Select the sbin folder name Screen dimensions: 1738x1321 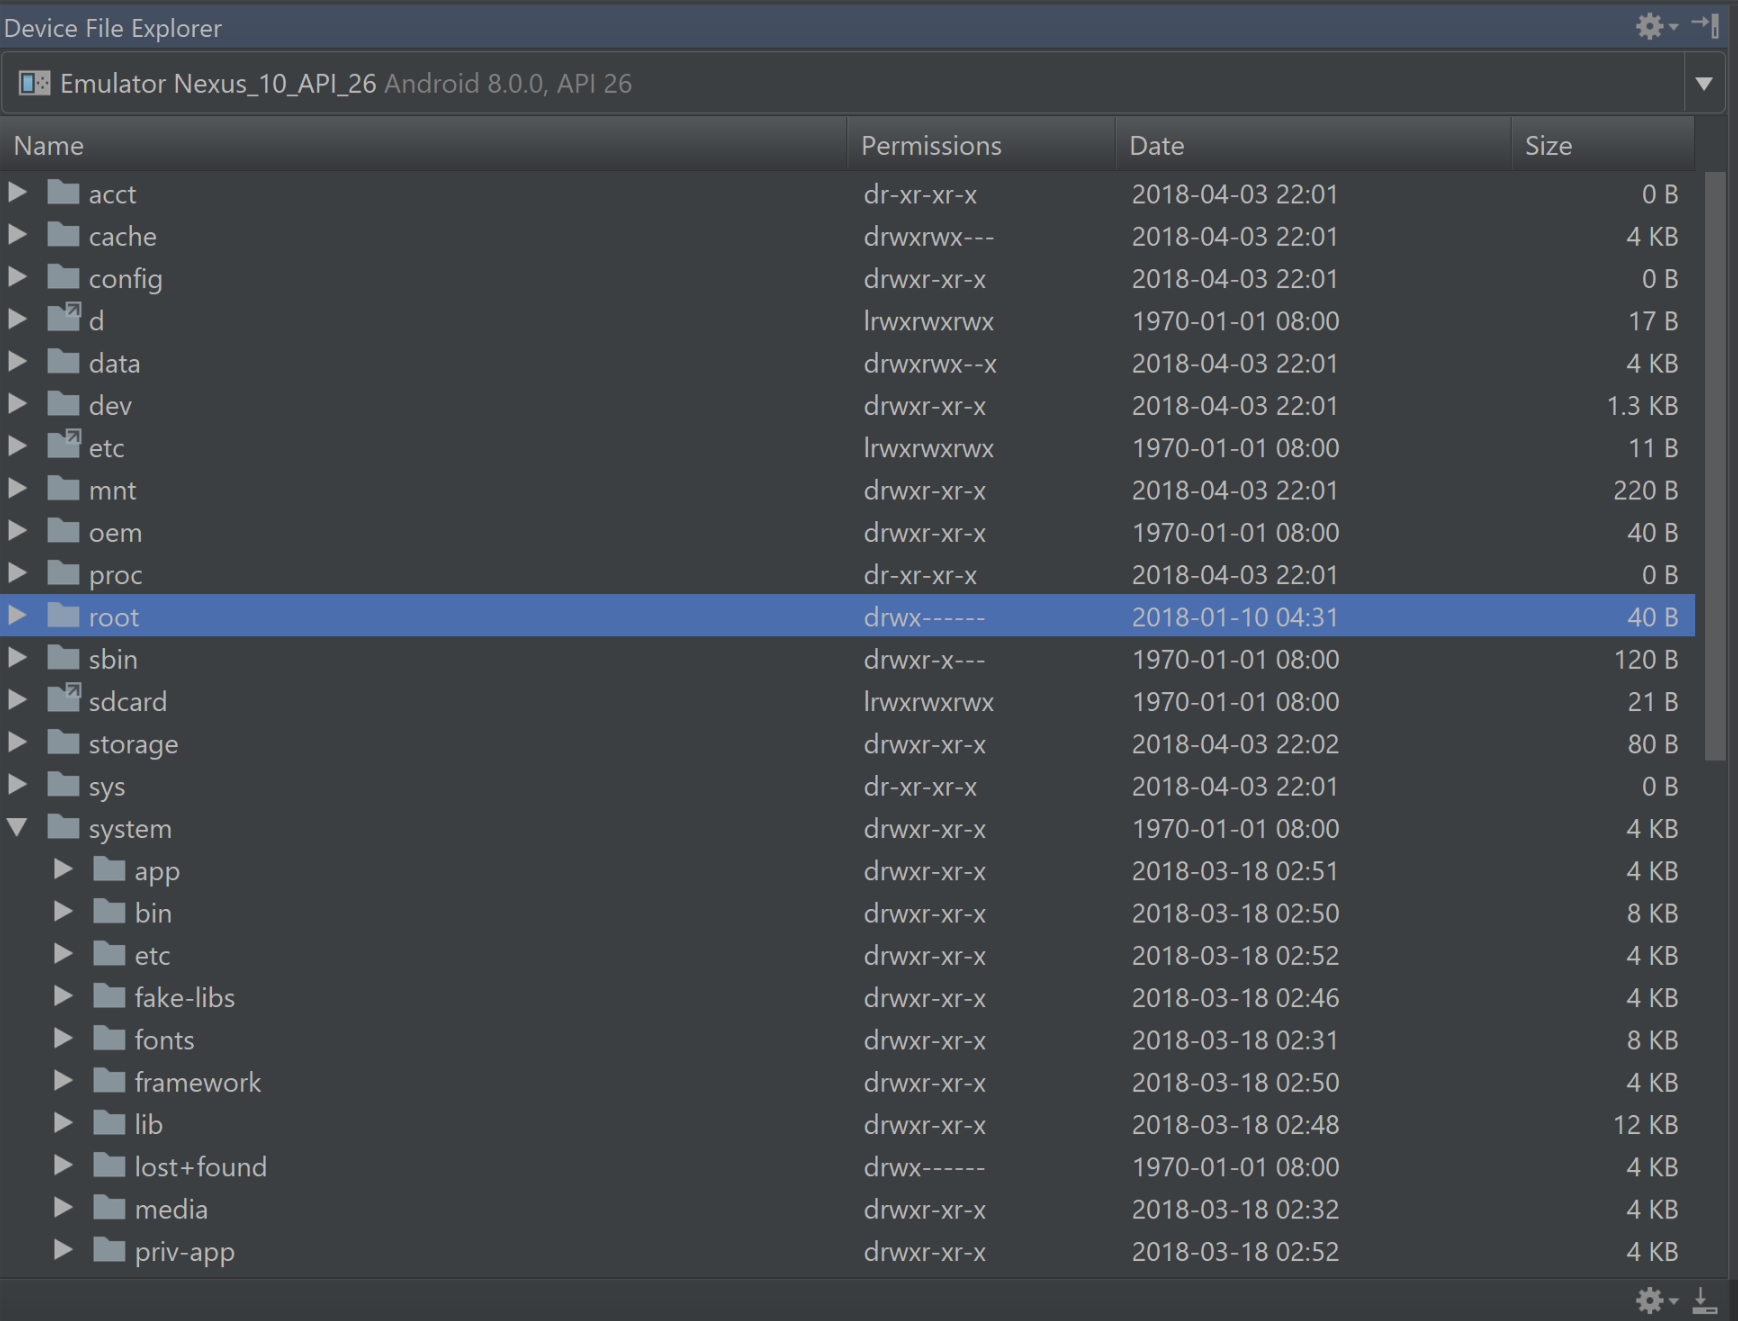[x=113, y=659]
